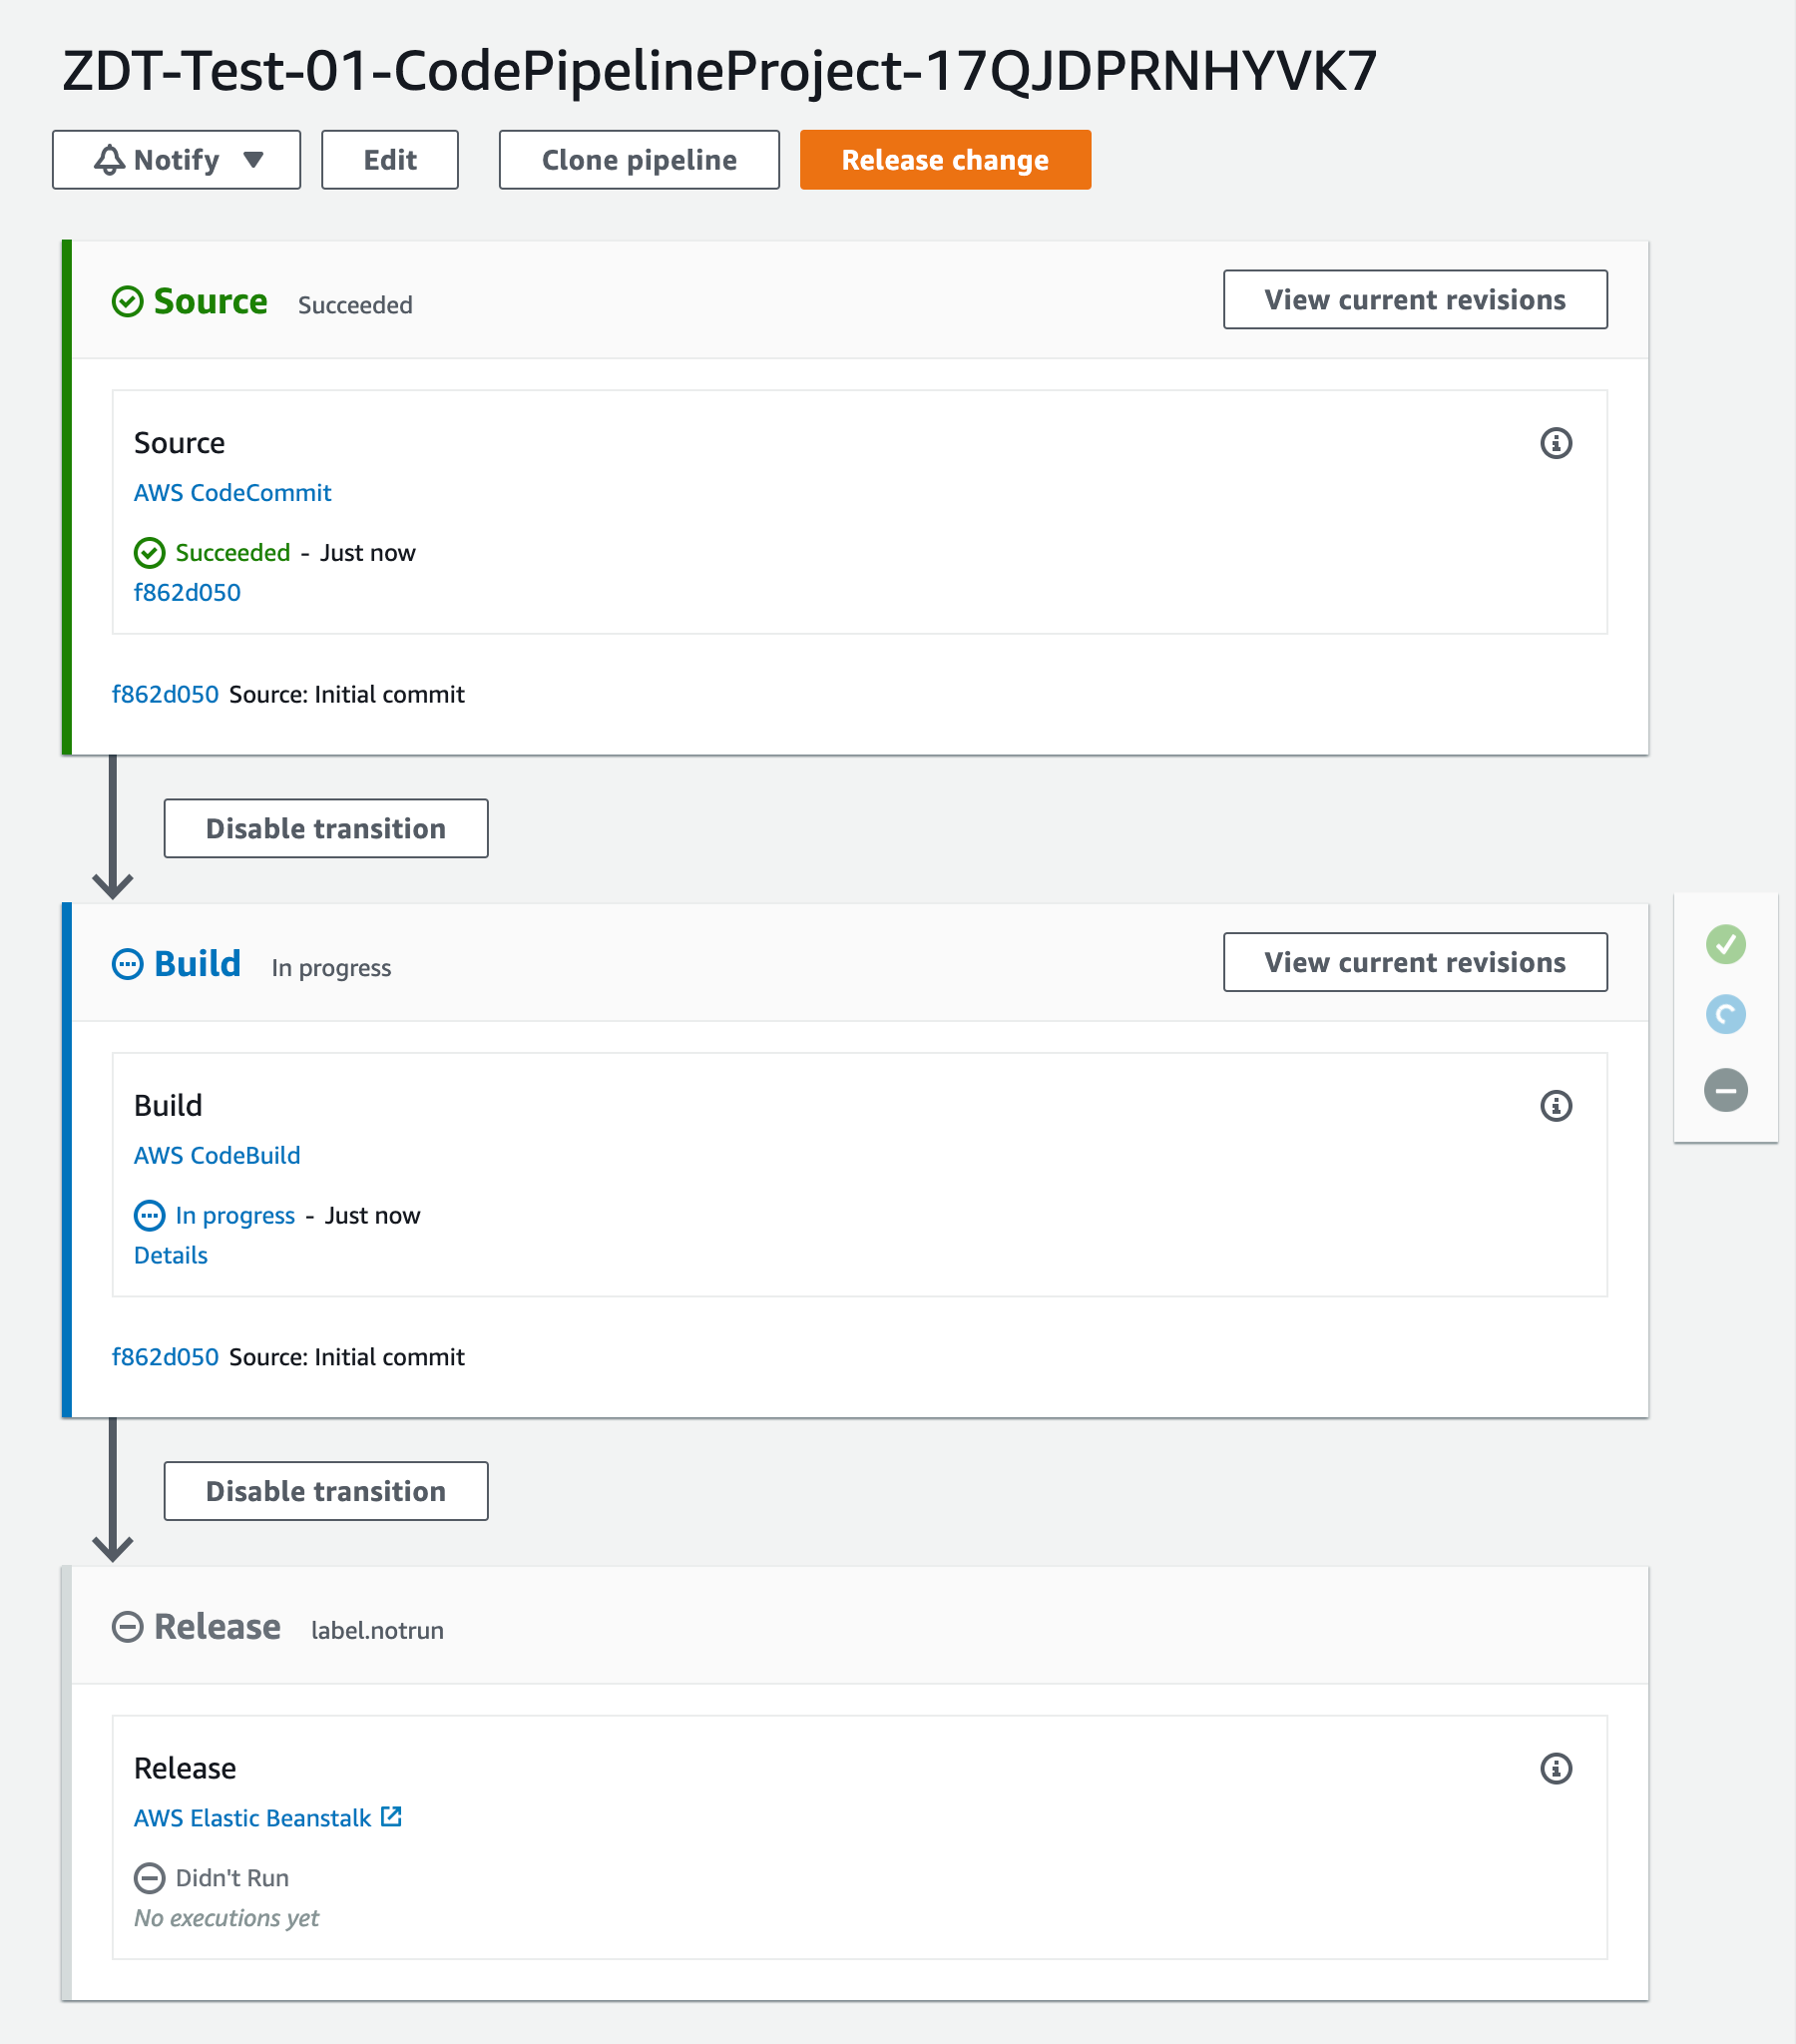
Task: Click the Edit button
Action: point(389,159)
